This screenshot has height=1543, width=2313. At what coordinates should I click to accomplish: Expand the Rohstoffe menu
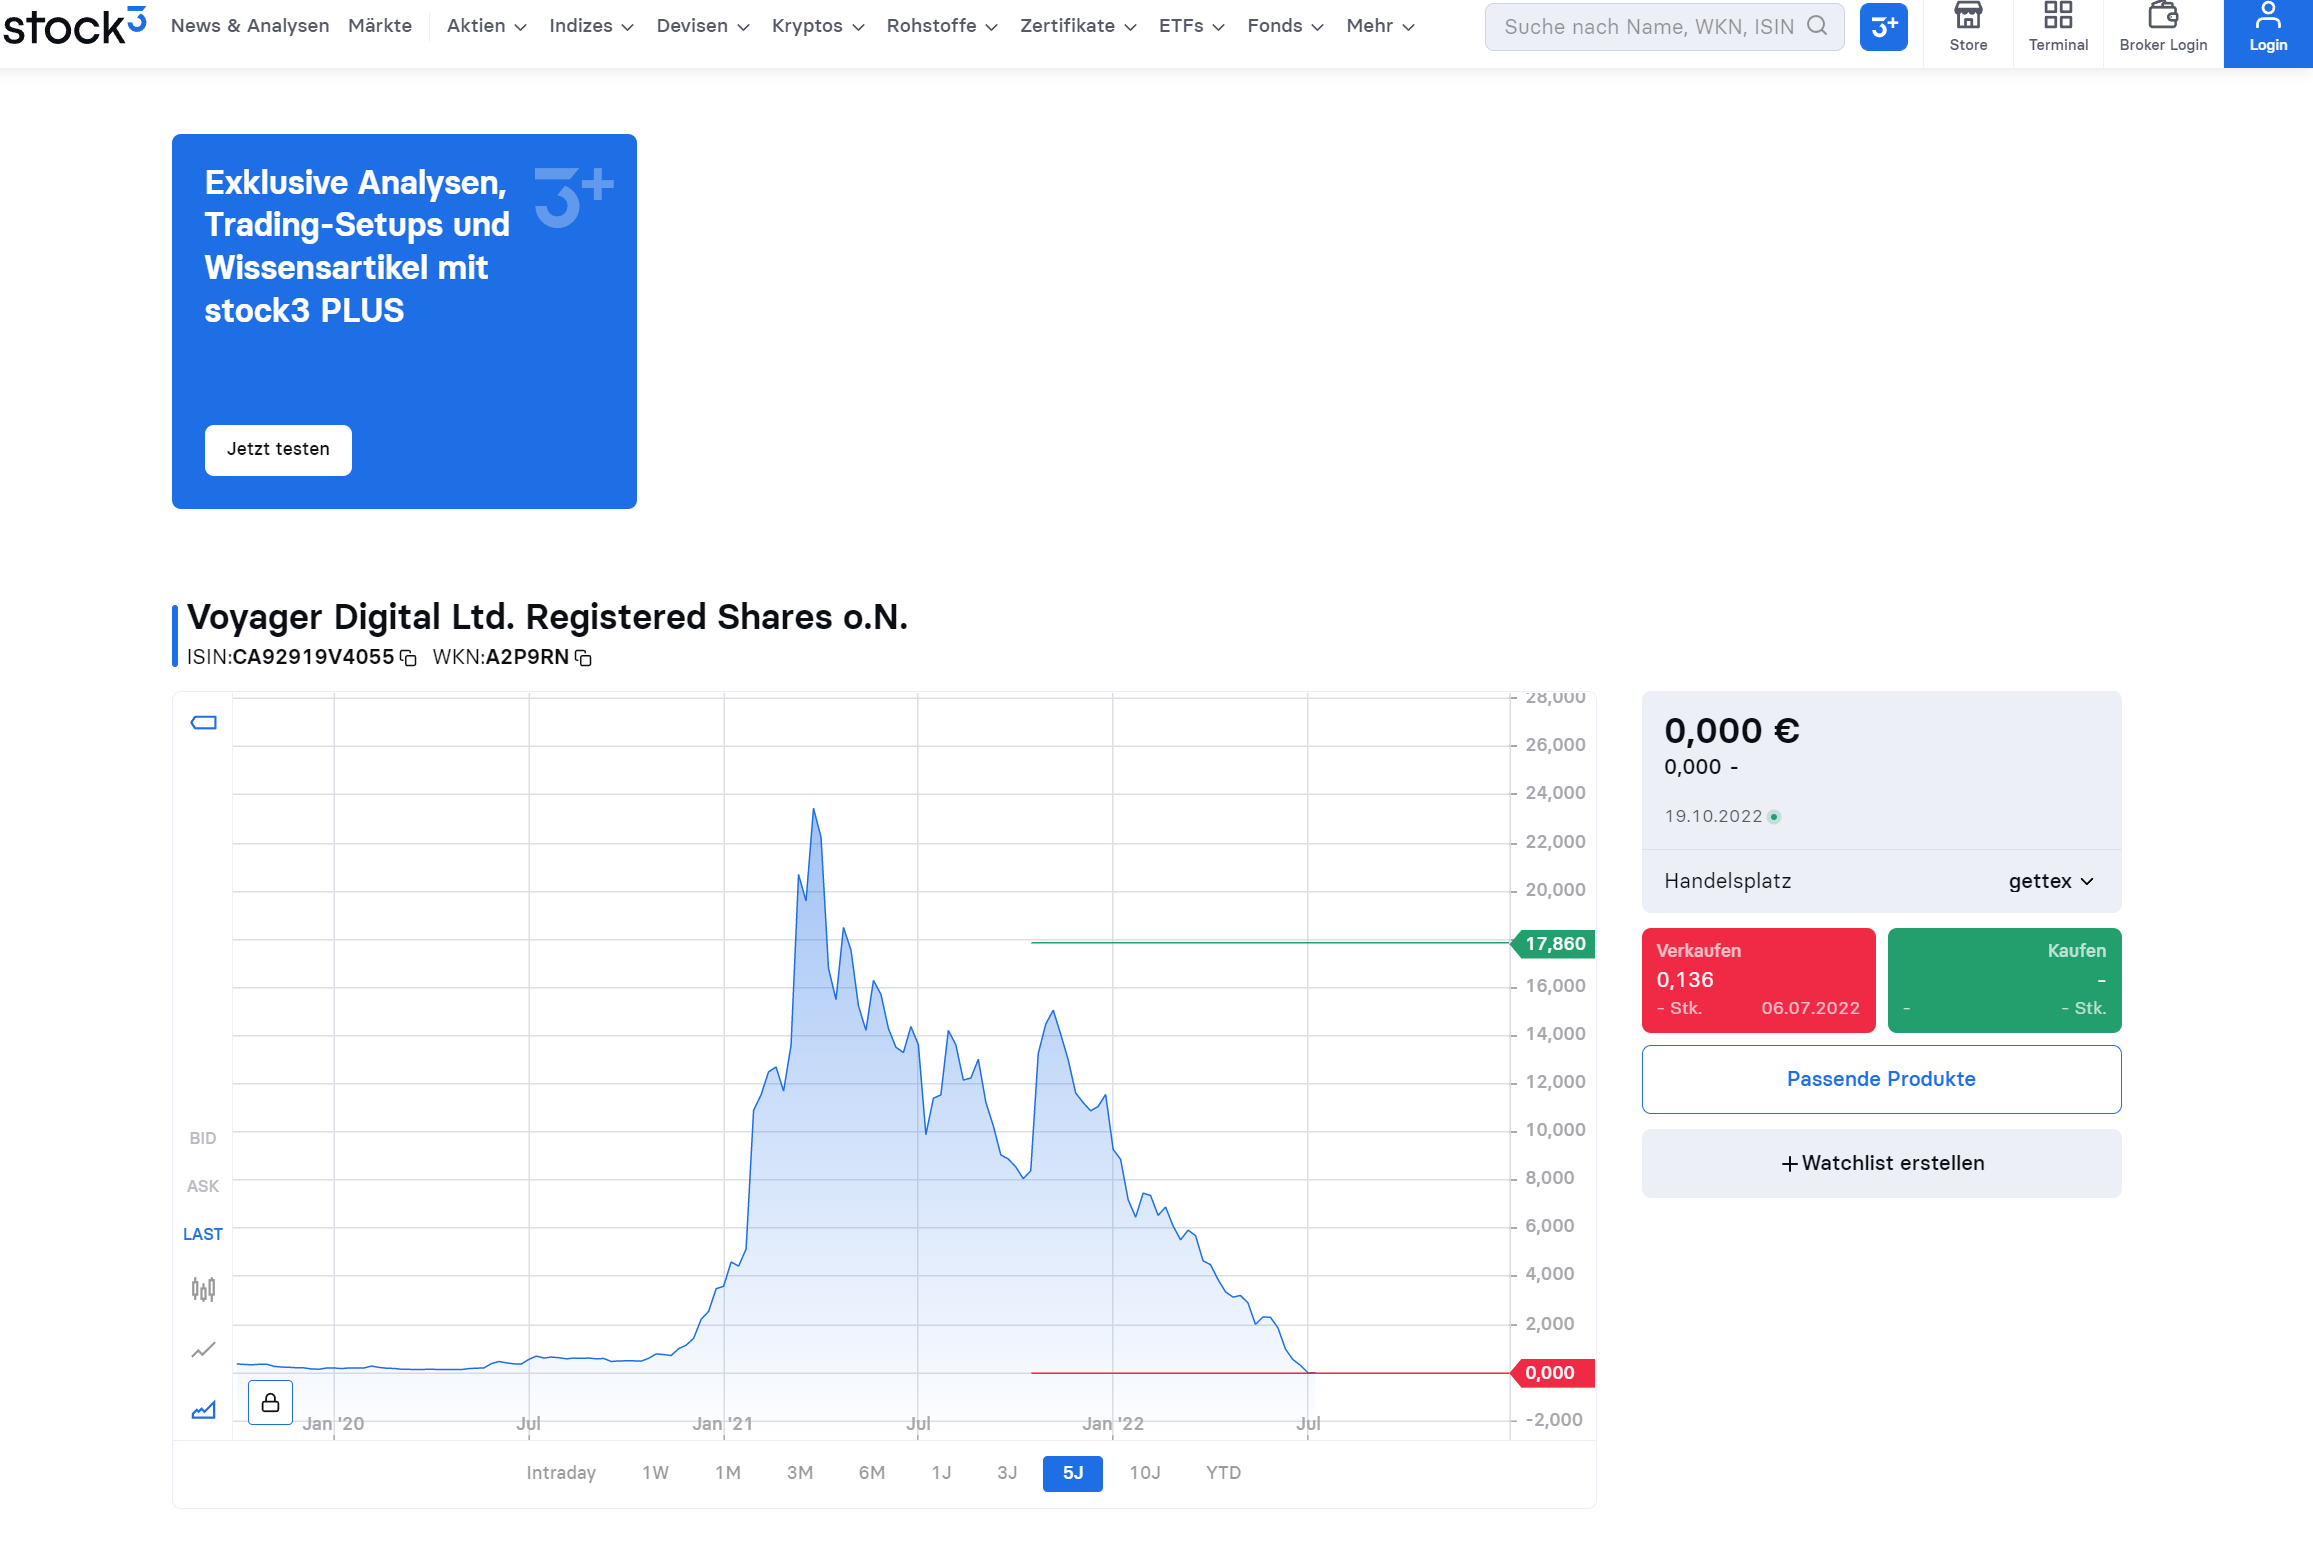point(942,26)
